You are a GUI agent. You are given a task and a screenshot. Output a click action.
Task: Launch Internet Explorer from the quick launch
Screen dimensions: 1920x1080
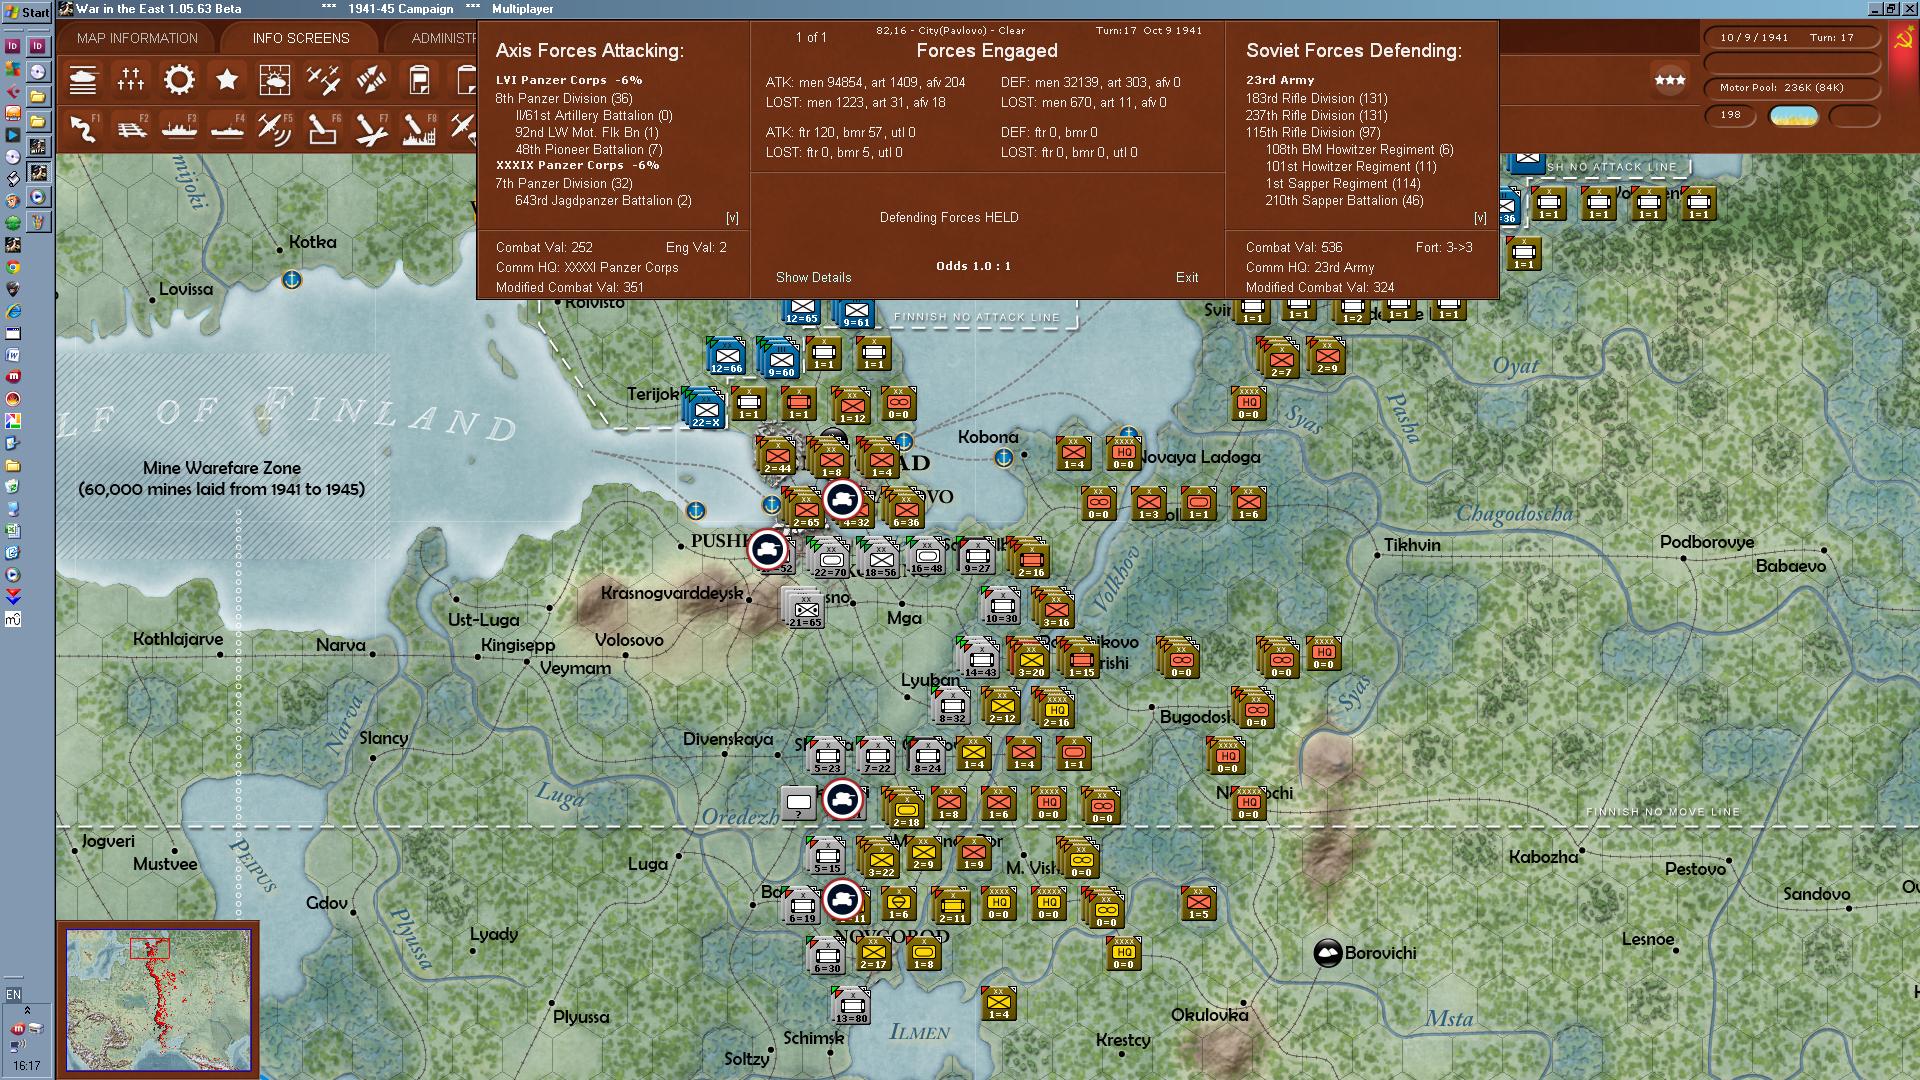[x=13, y=312]
